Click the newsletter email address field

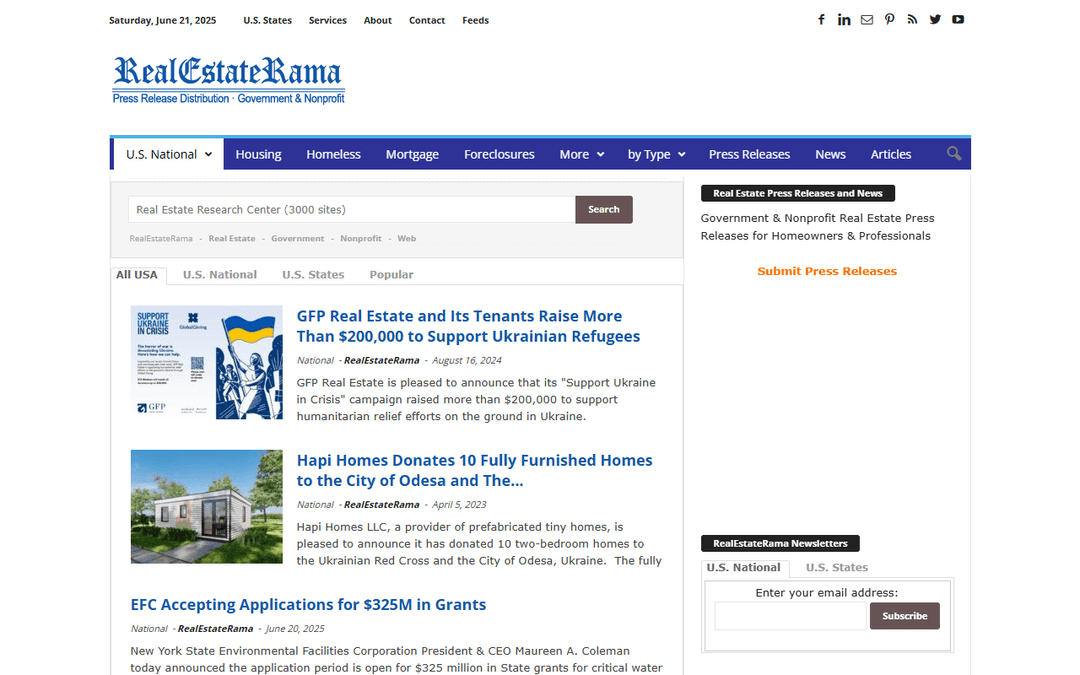coord(791,616)
